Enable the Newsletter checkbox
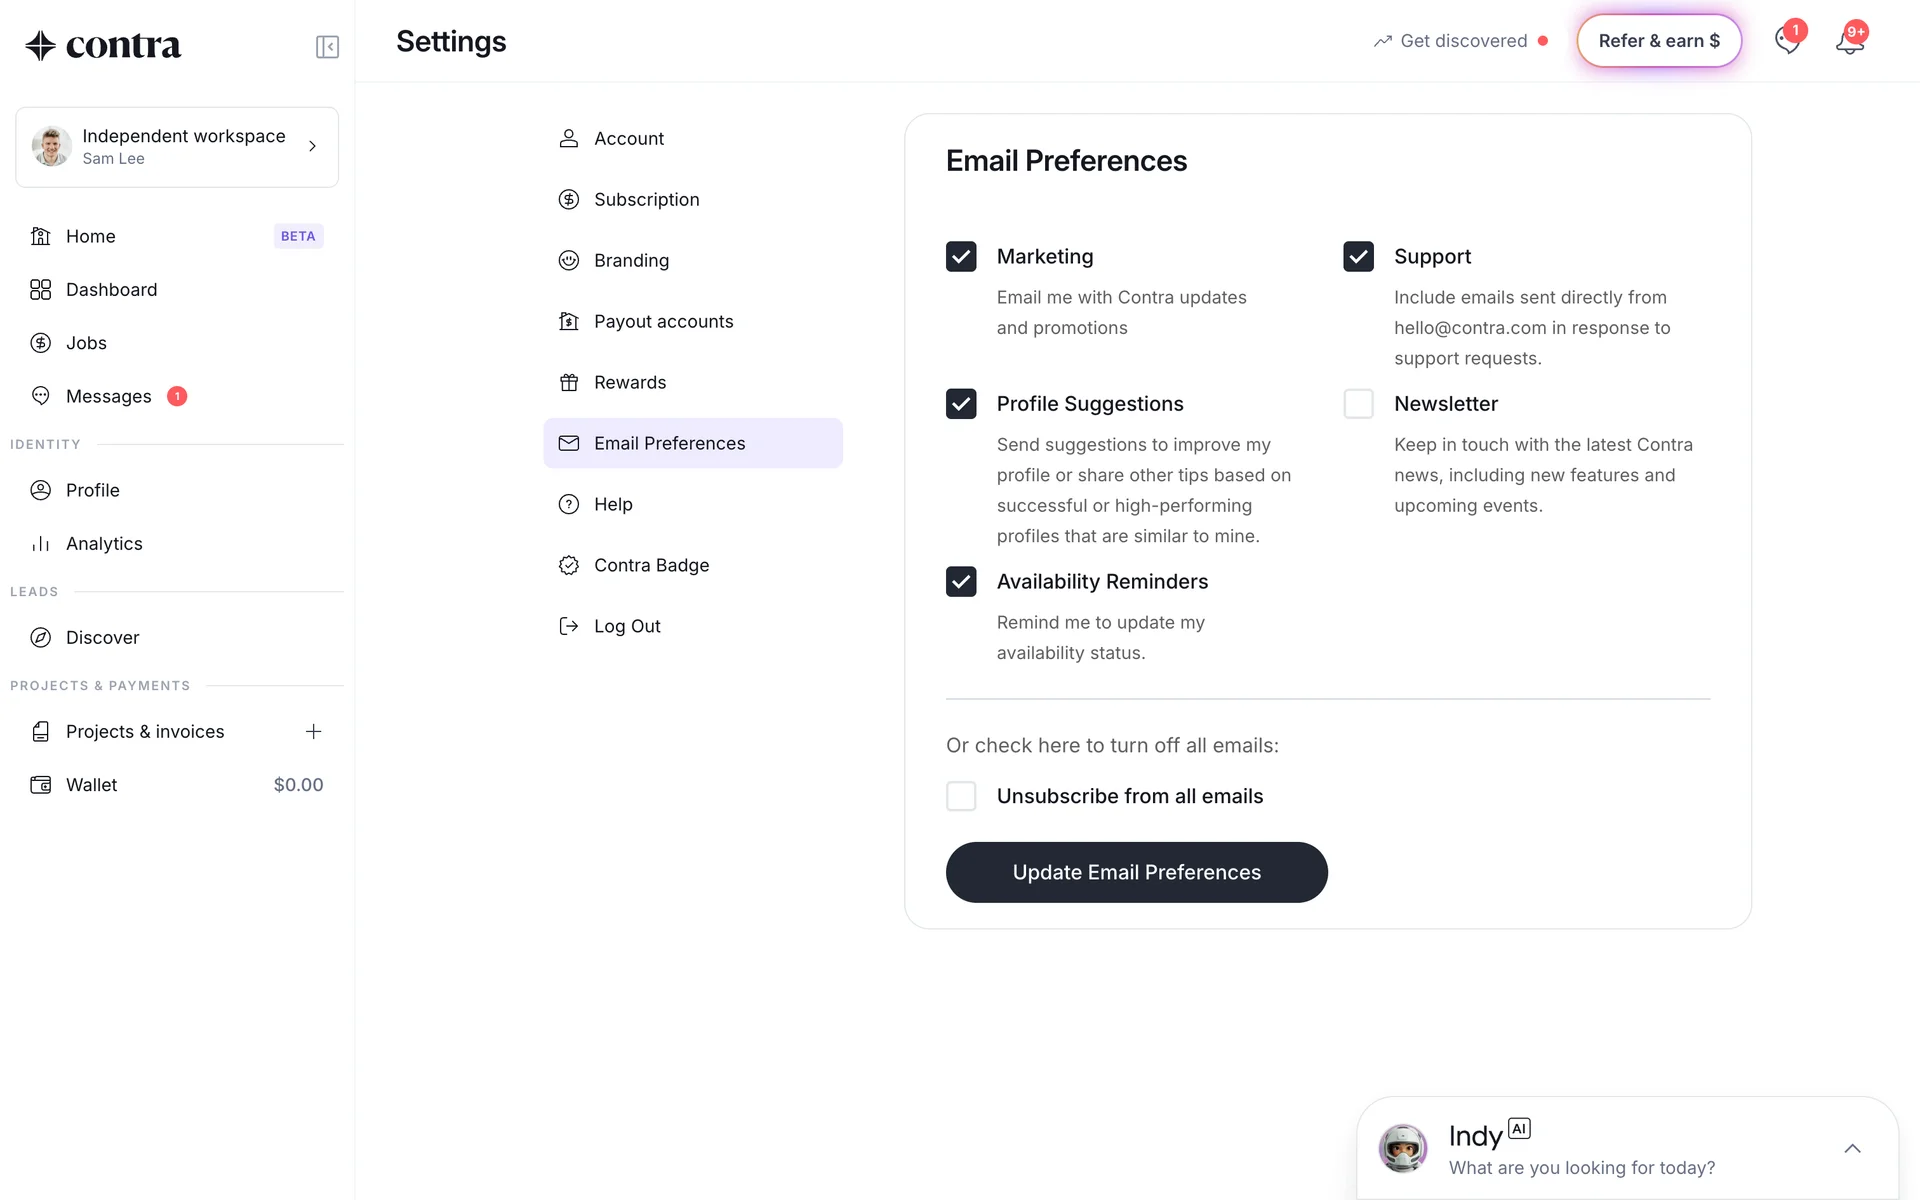 (1358, 404)
